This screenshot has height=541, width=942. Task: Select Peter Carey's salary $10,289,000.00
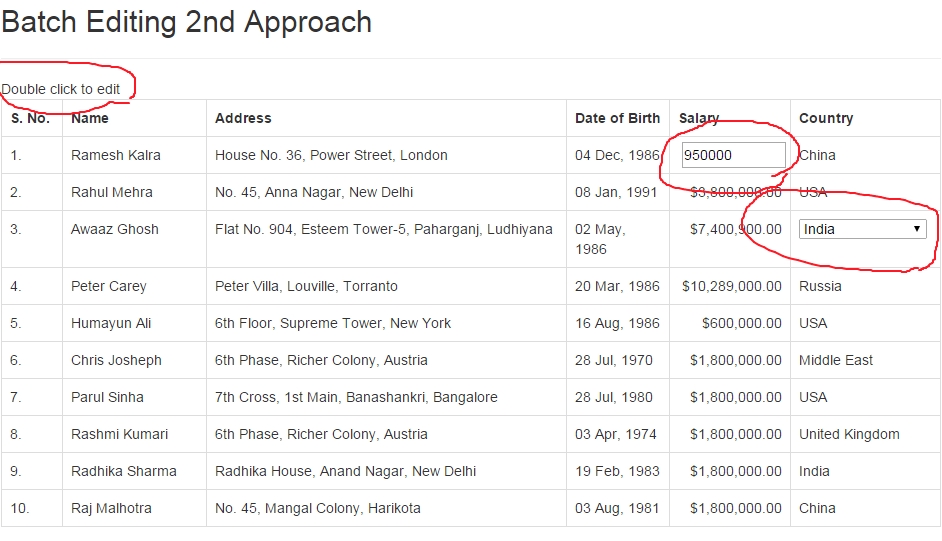pyautogui.click(x=730, y=286)
